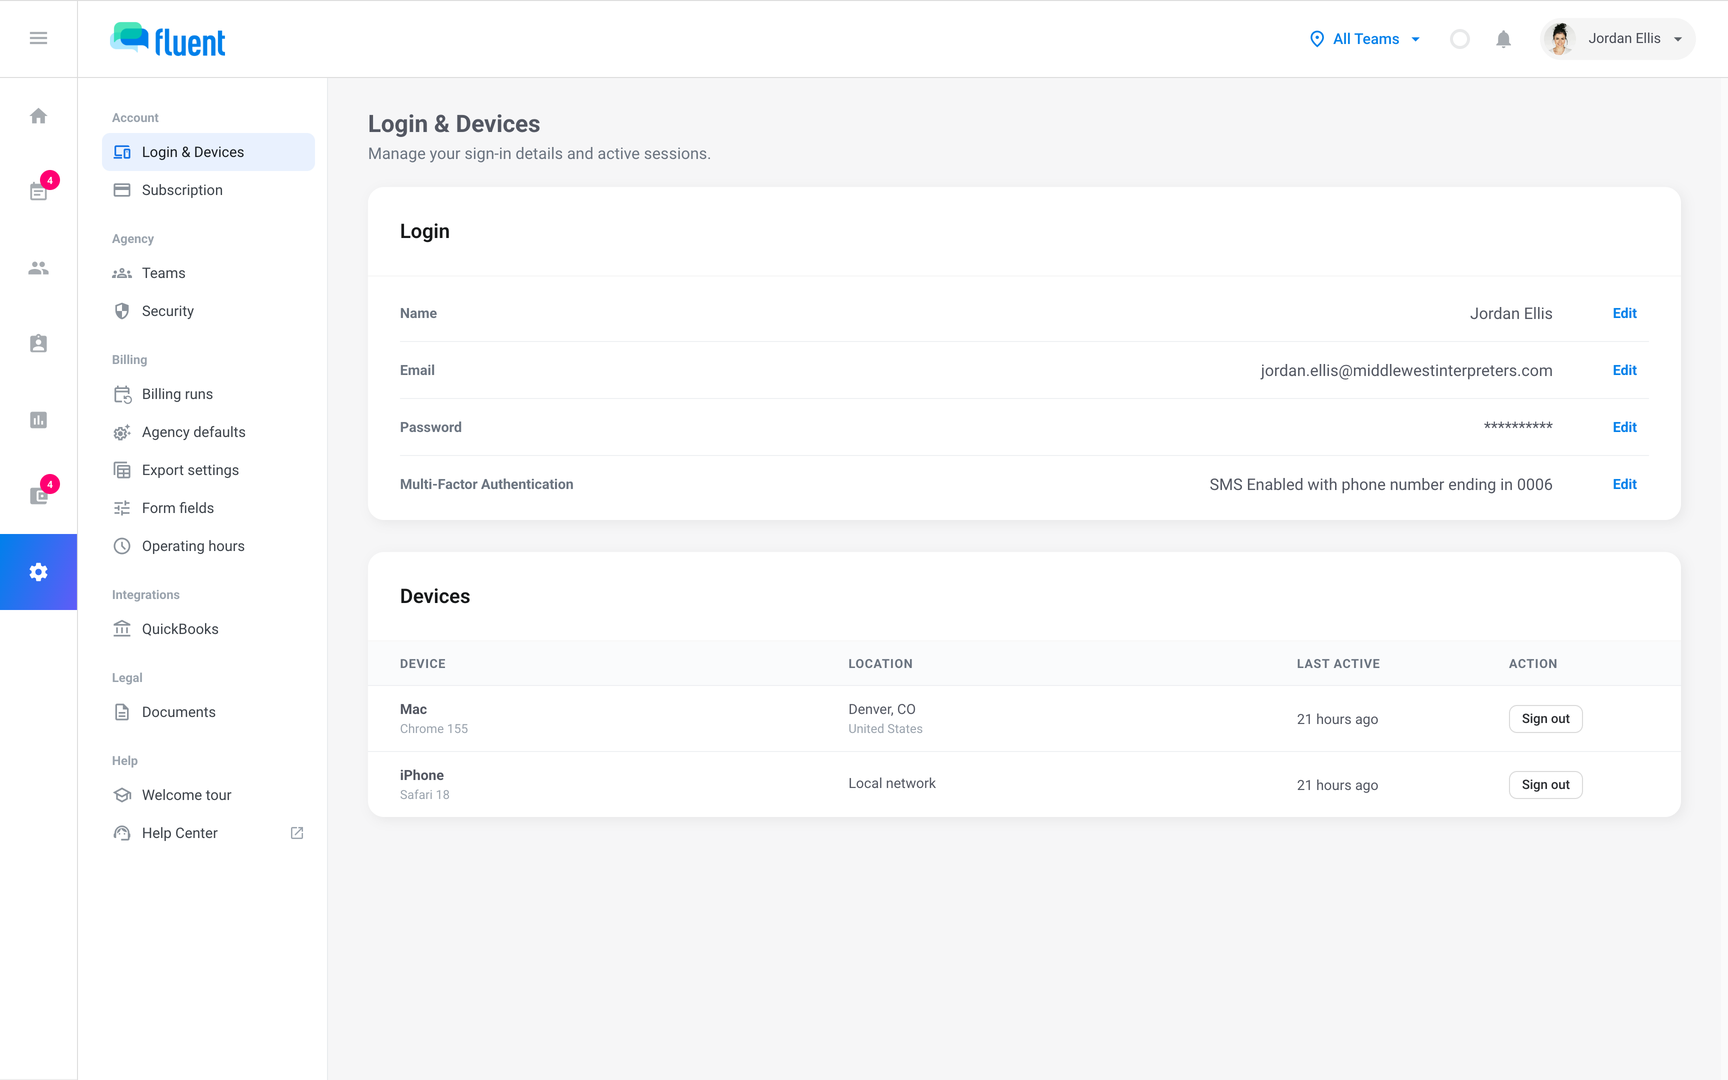Open the Jordan Ellis user menu arrow
Image resolution: width=1728 pixels, height=1080 pixels.
[x=1678, y=39]
